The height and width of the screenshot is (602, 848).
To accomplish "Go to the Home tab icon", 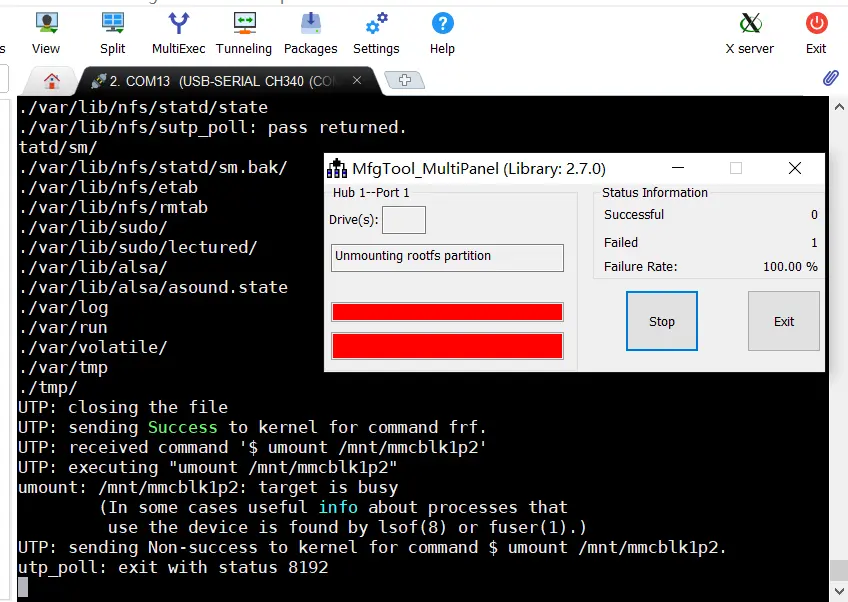I will coord(52,81).
